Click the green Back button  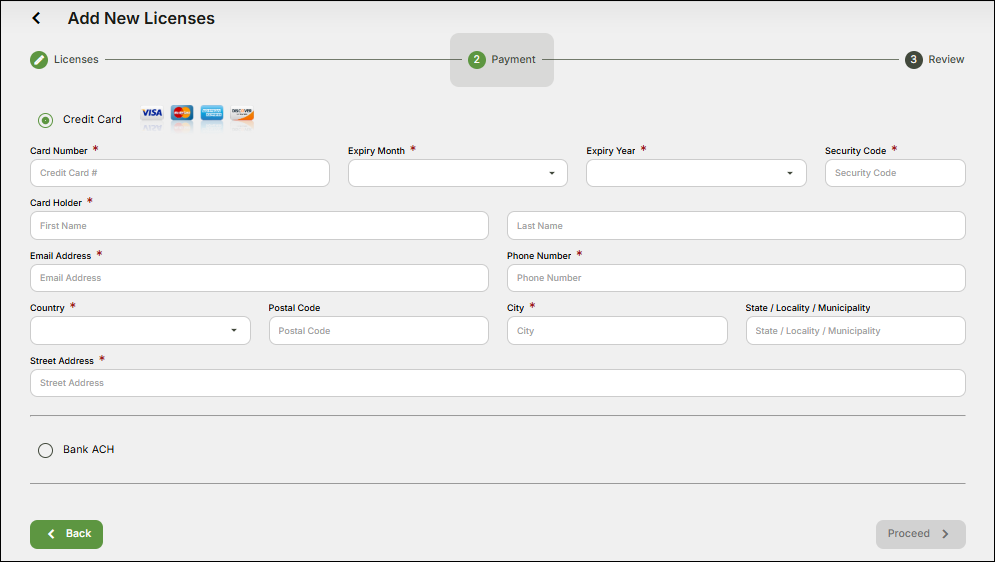point(66,534)
